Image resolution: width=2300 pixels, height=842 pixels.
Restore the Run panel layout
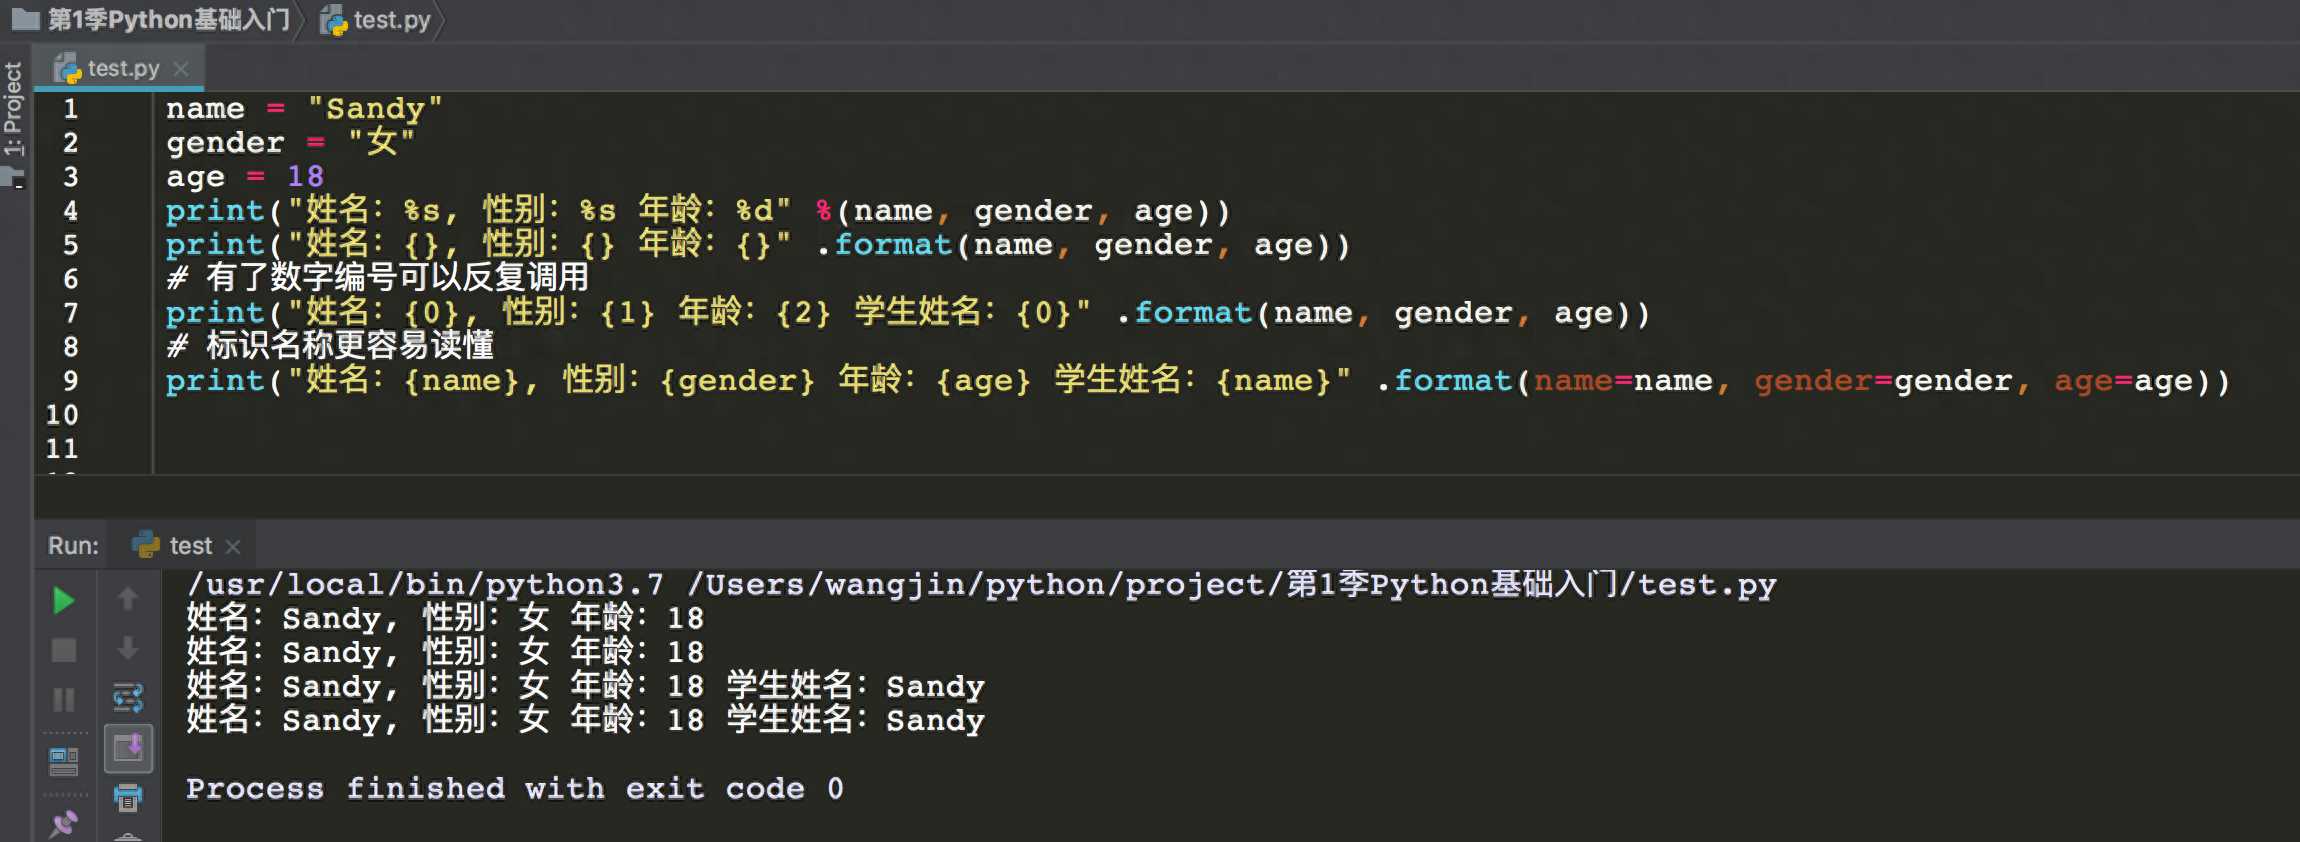pos(63,762)
